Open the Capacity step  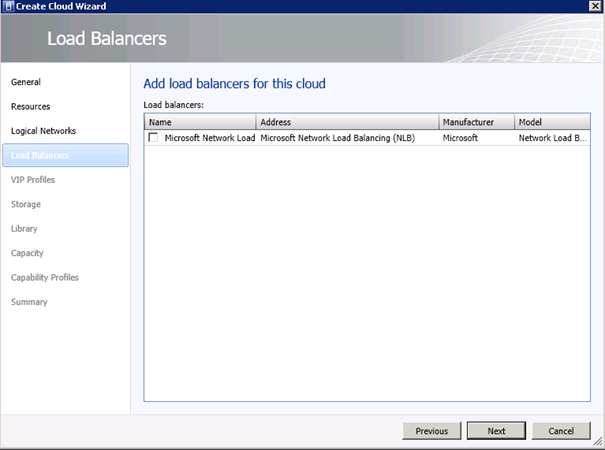point(27,253)
